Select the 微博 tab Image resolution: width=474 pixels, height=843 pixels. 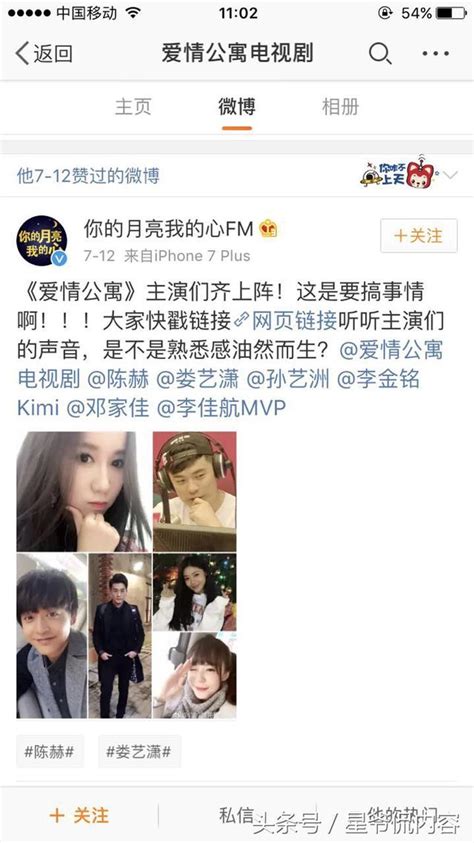[236, 106]
